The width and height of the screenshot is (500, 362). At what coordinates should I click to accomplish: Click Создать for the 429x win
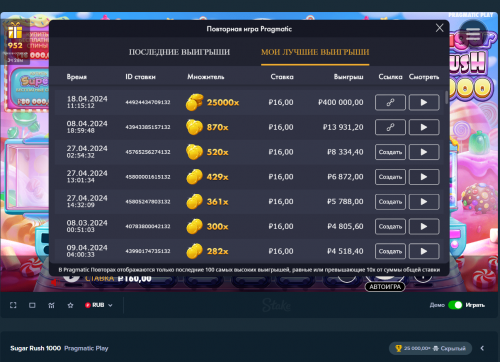(390, 177)
